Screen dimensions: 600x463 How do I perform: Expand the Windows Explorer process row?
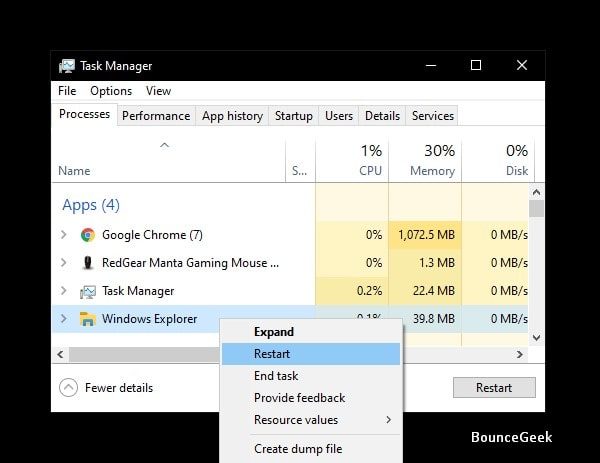[x=64, y=318]
